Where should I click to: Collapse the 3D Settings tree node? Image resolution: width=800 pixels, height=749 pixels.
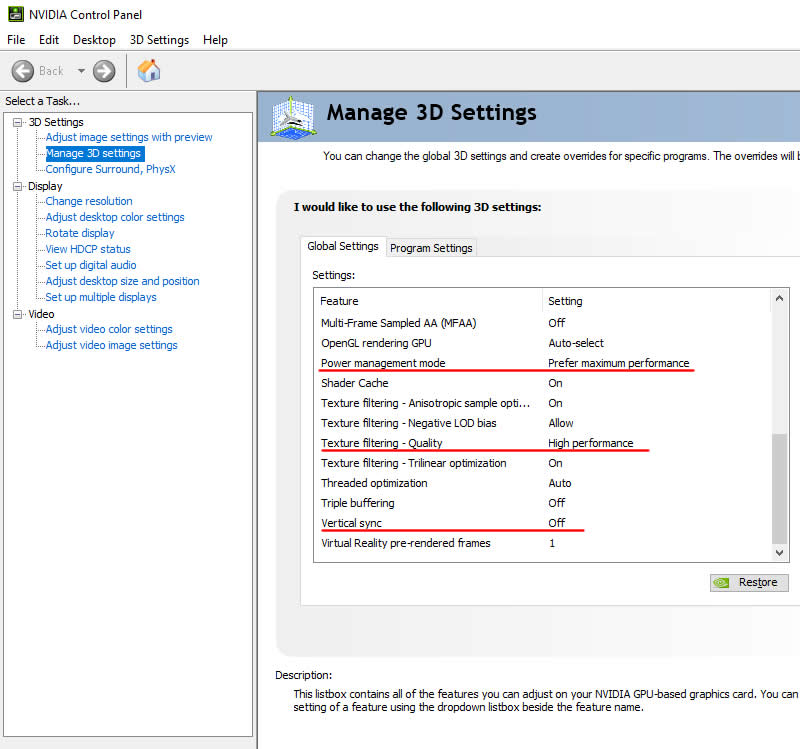17,122
